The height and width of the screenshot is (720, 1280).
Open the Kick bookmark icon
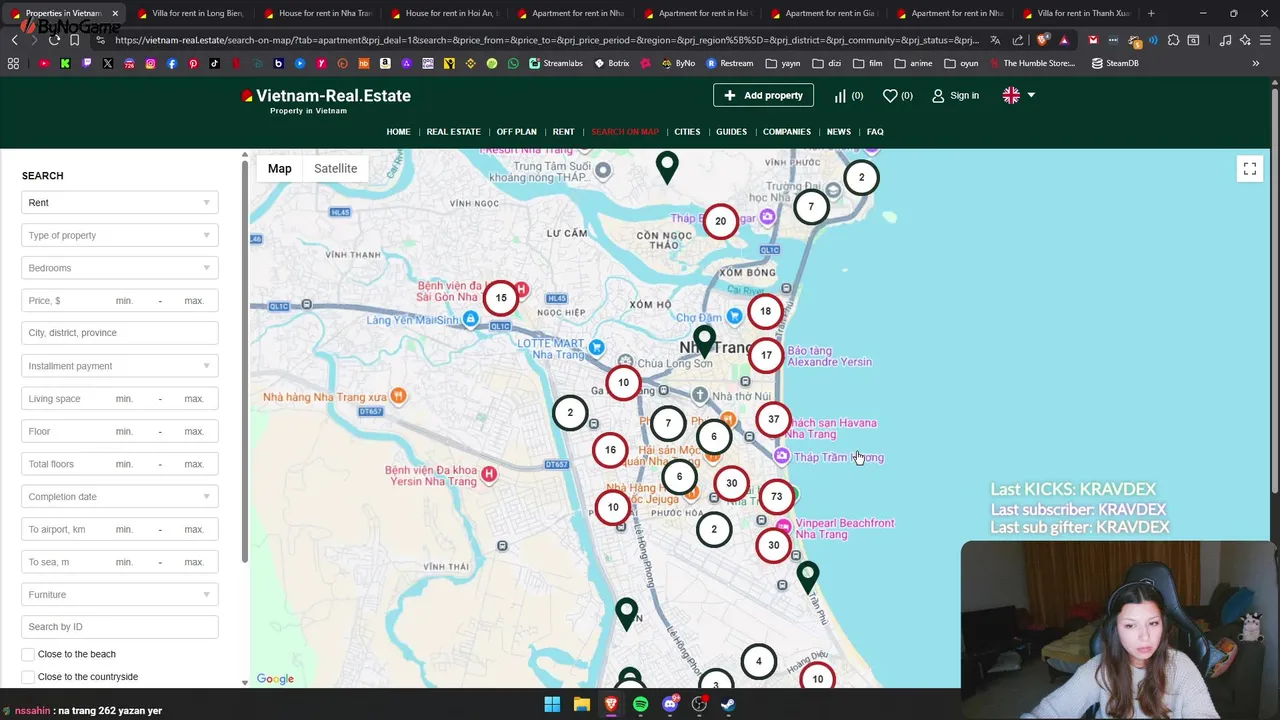click(x=65, y=63)
